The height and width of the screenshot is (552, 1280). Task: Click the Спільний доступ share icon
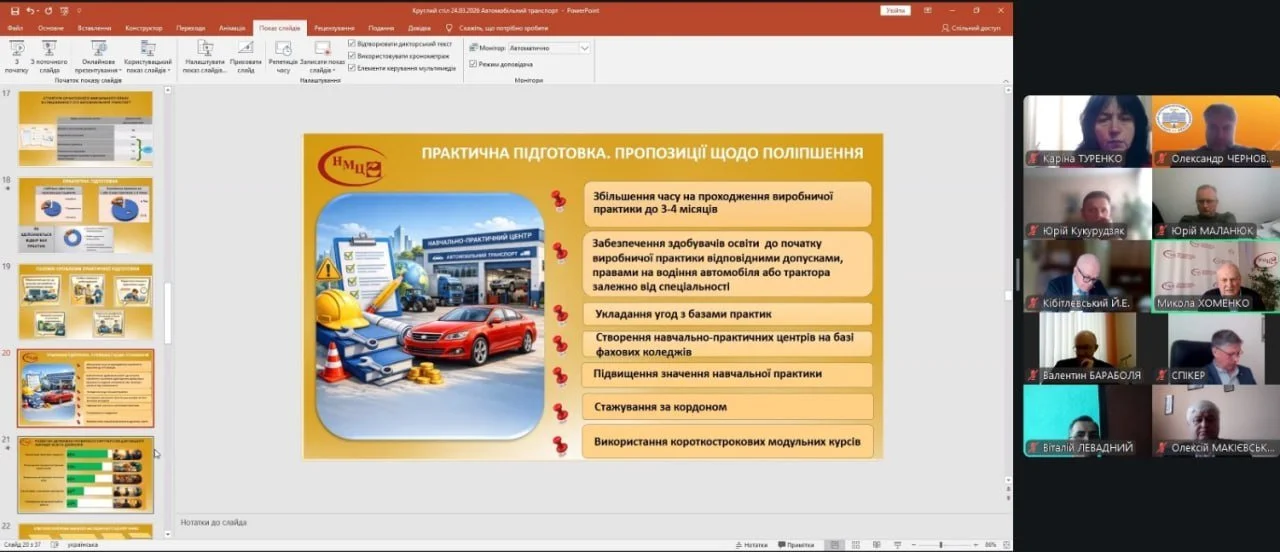[946, 28]
